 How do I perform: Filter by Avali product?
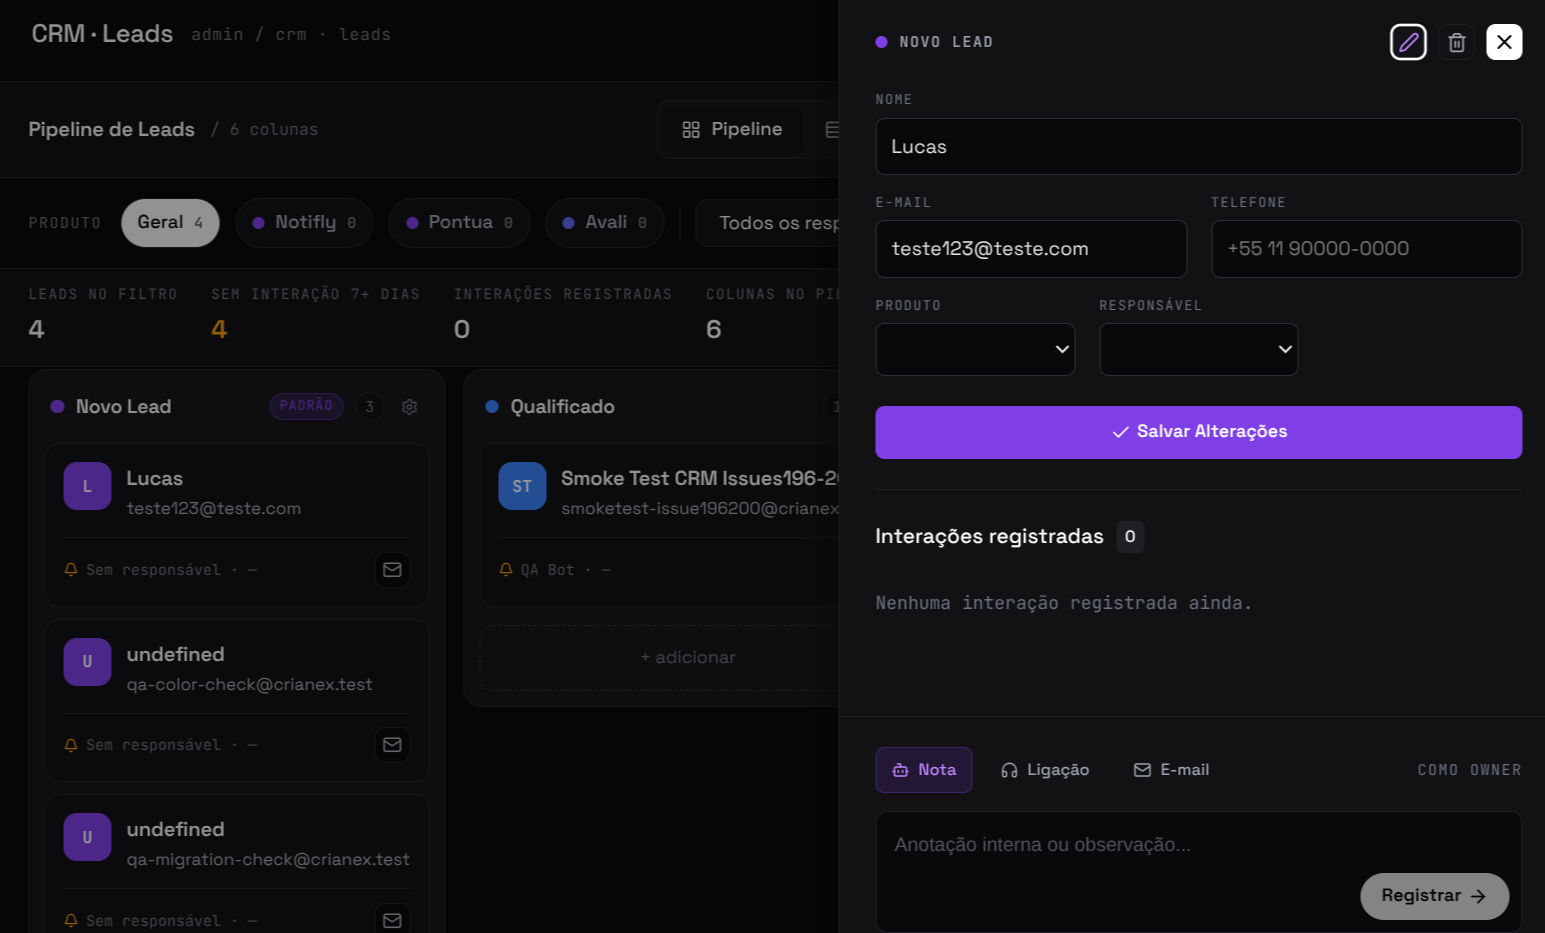pos(605,222)
